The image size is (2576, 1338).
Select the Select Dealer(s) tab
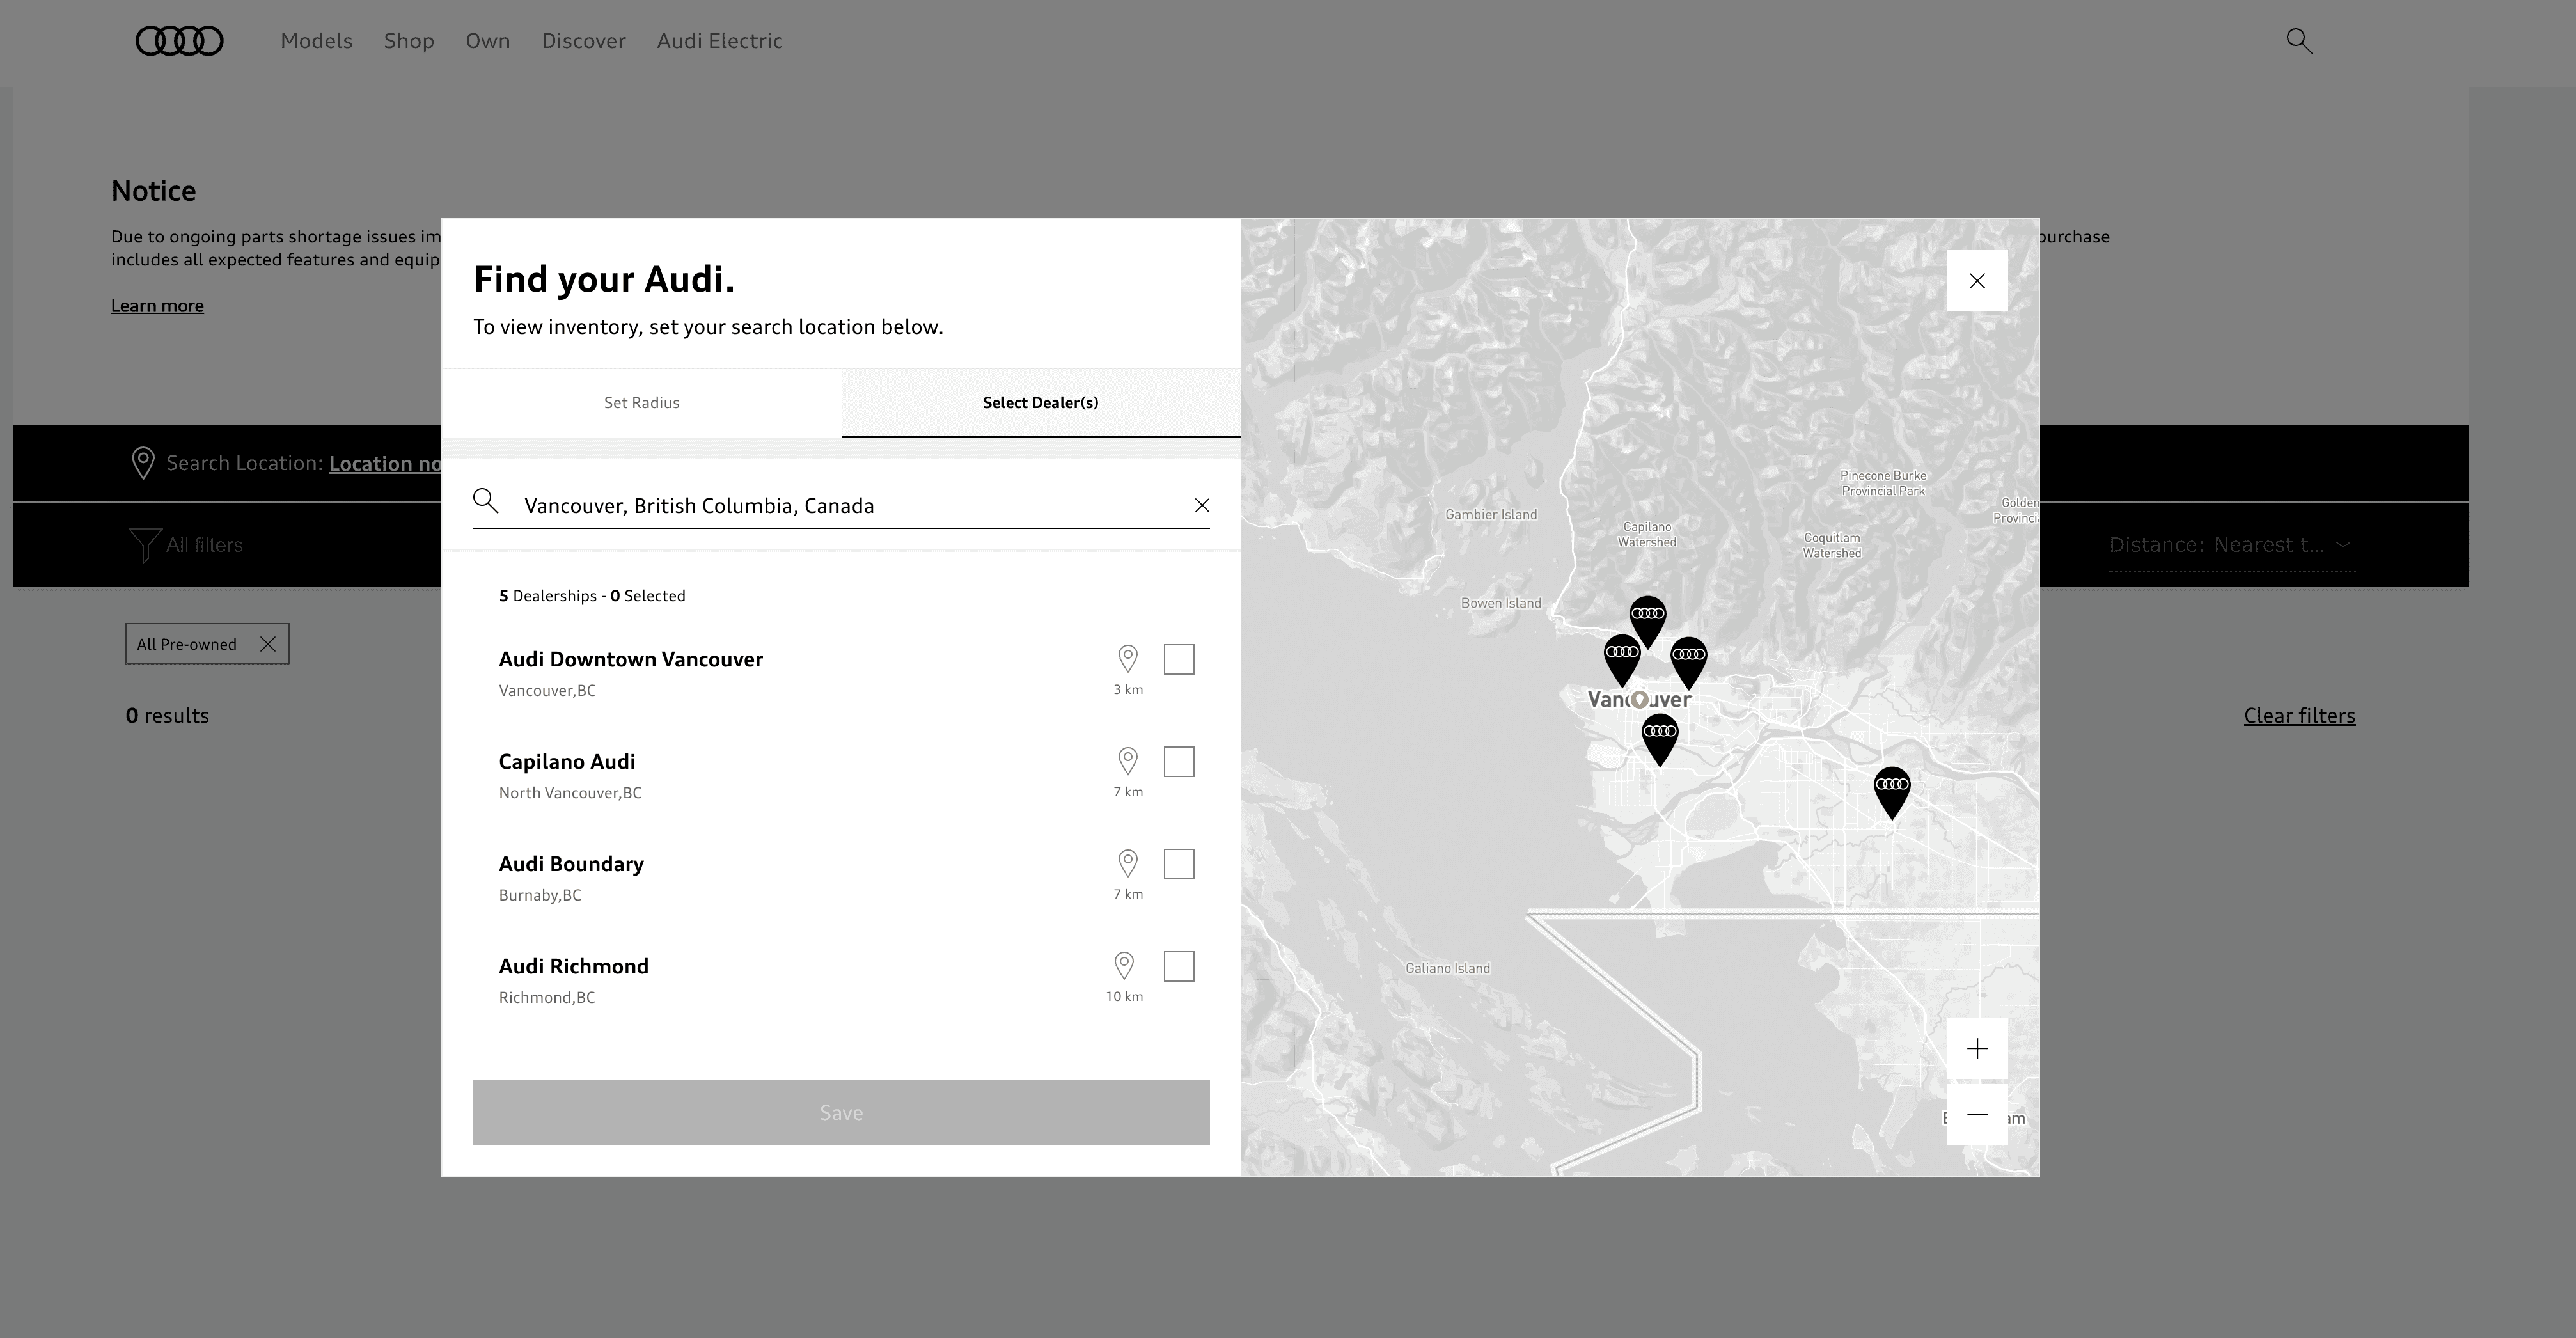coord(1040,402)
